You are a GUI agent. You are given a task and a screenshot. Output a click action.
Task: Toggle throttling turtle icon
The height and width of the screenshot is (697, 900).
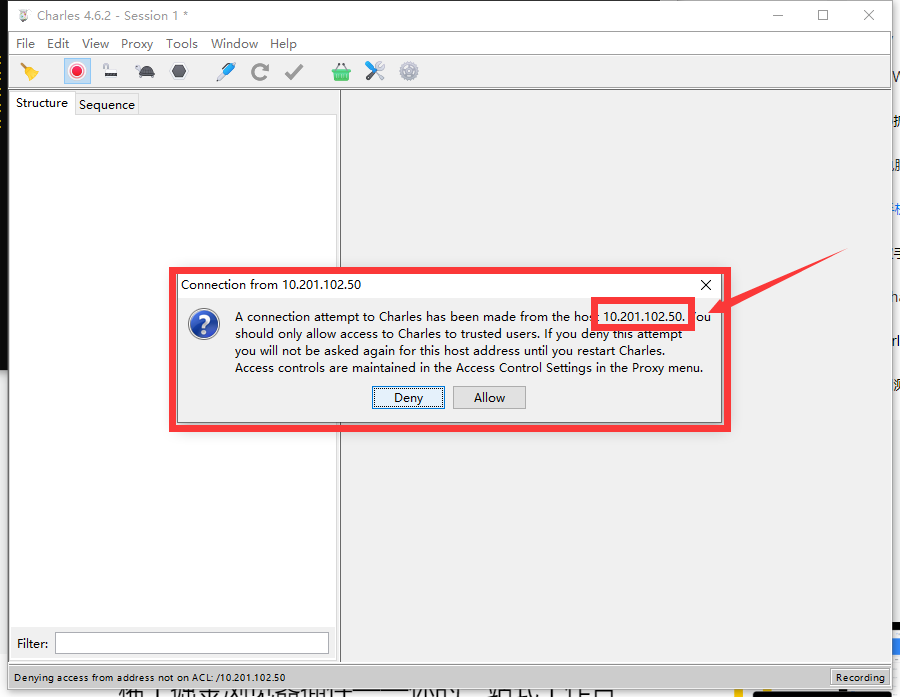[145, 72]
